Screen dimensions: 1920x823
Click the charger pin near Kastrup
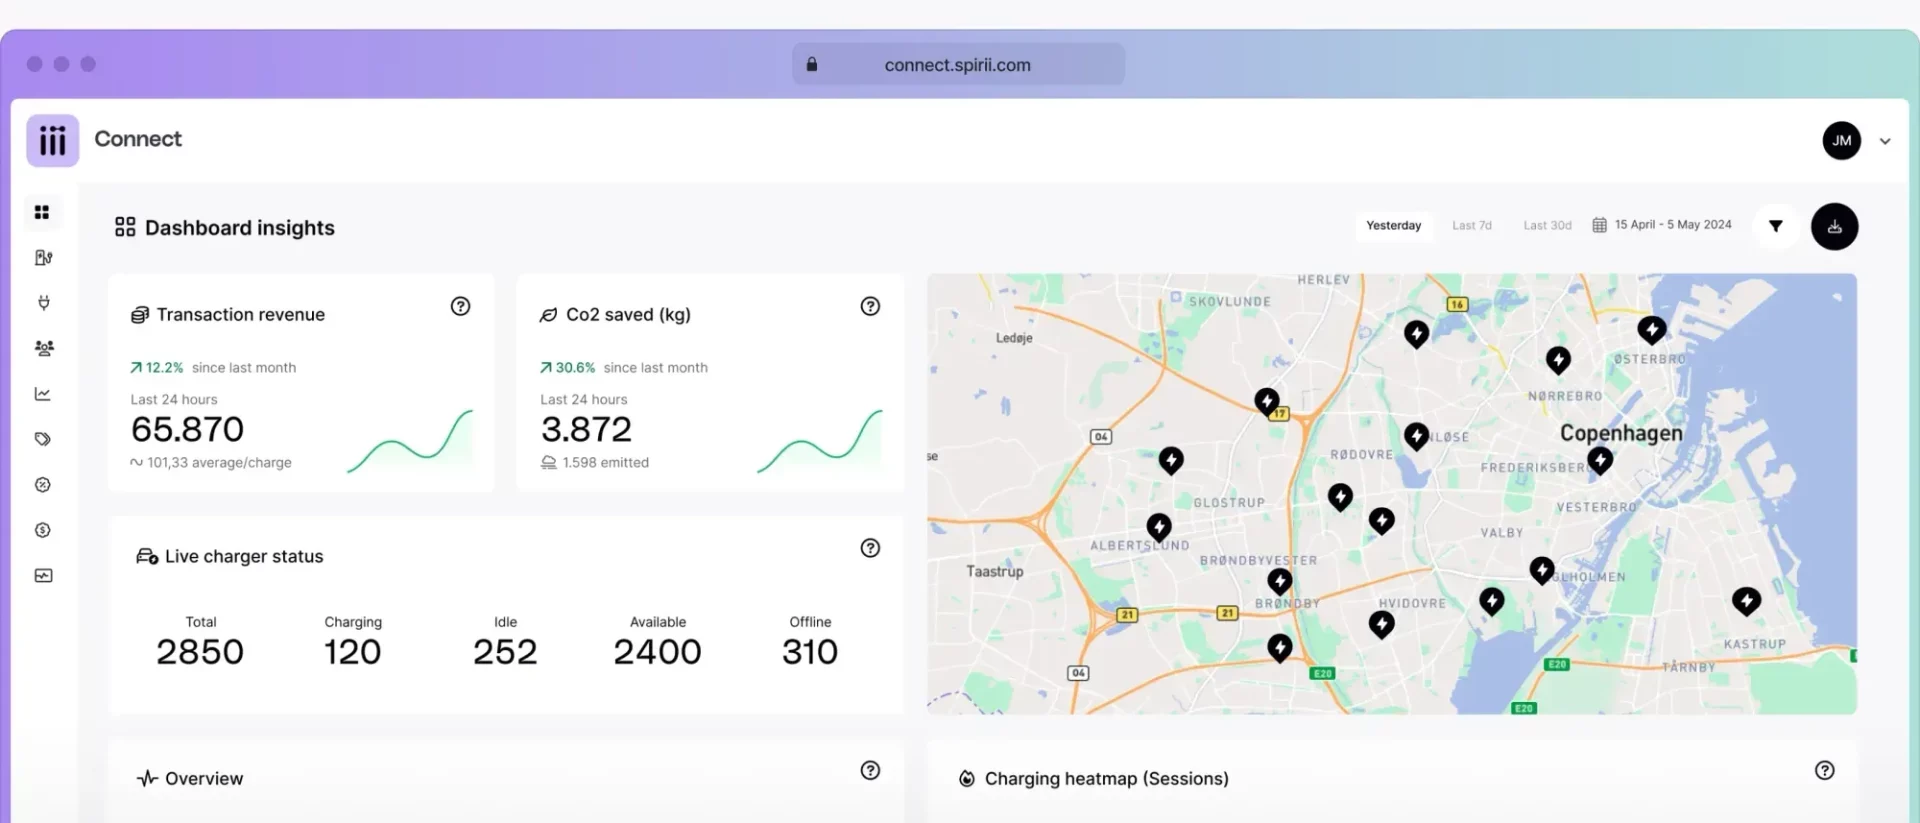point(1746,600)
